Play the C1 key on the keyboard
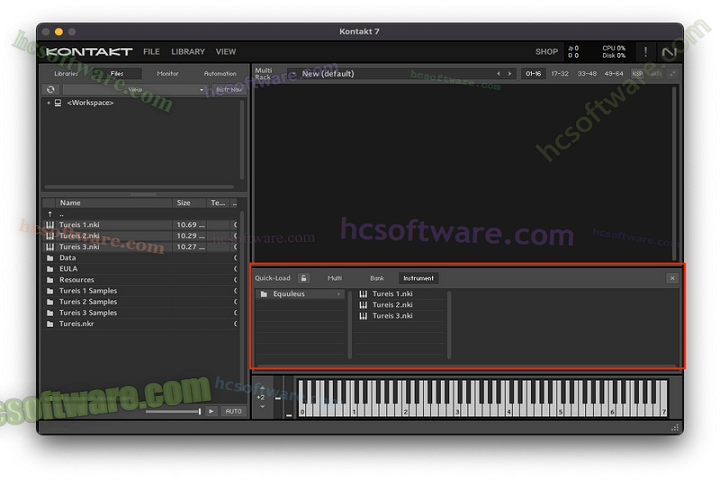Image resolution: width=720 pixels, height=480 pixels. [353, 411]
